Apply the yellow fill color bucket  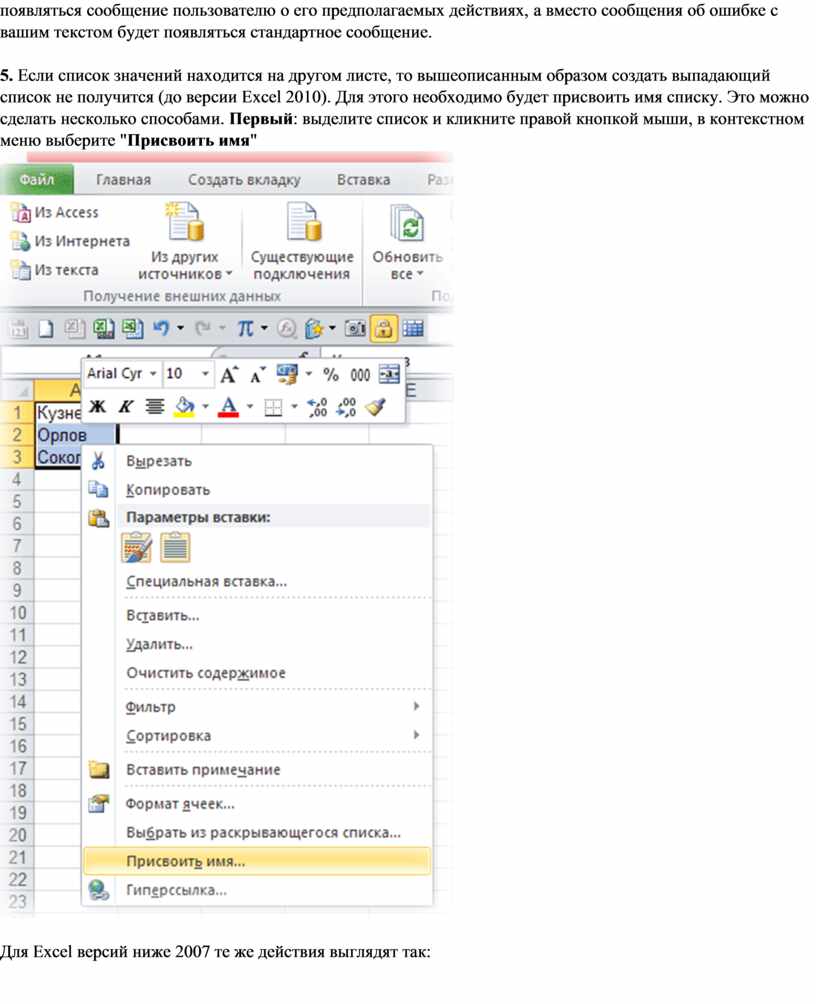click(x=184, y=407)
